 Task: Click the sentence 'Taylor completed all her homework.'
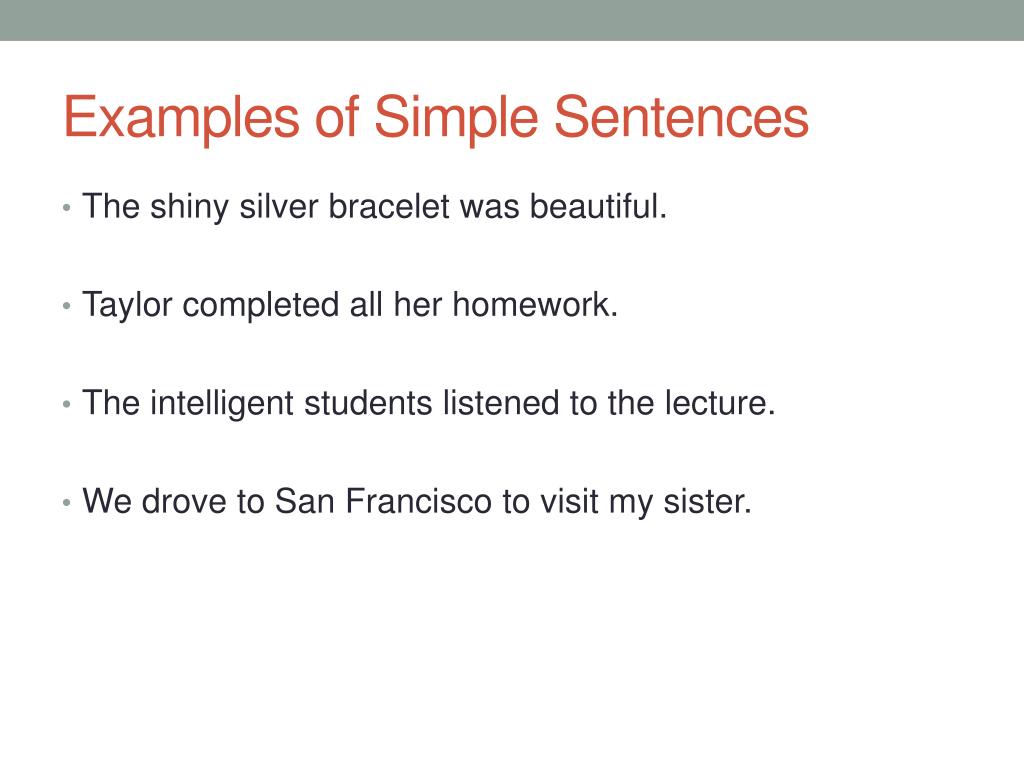(350, 306)
